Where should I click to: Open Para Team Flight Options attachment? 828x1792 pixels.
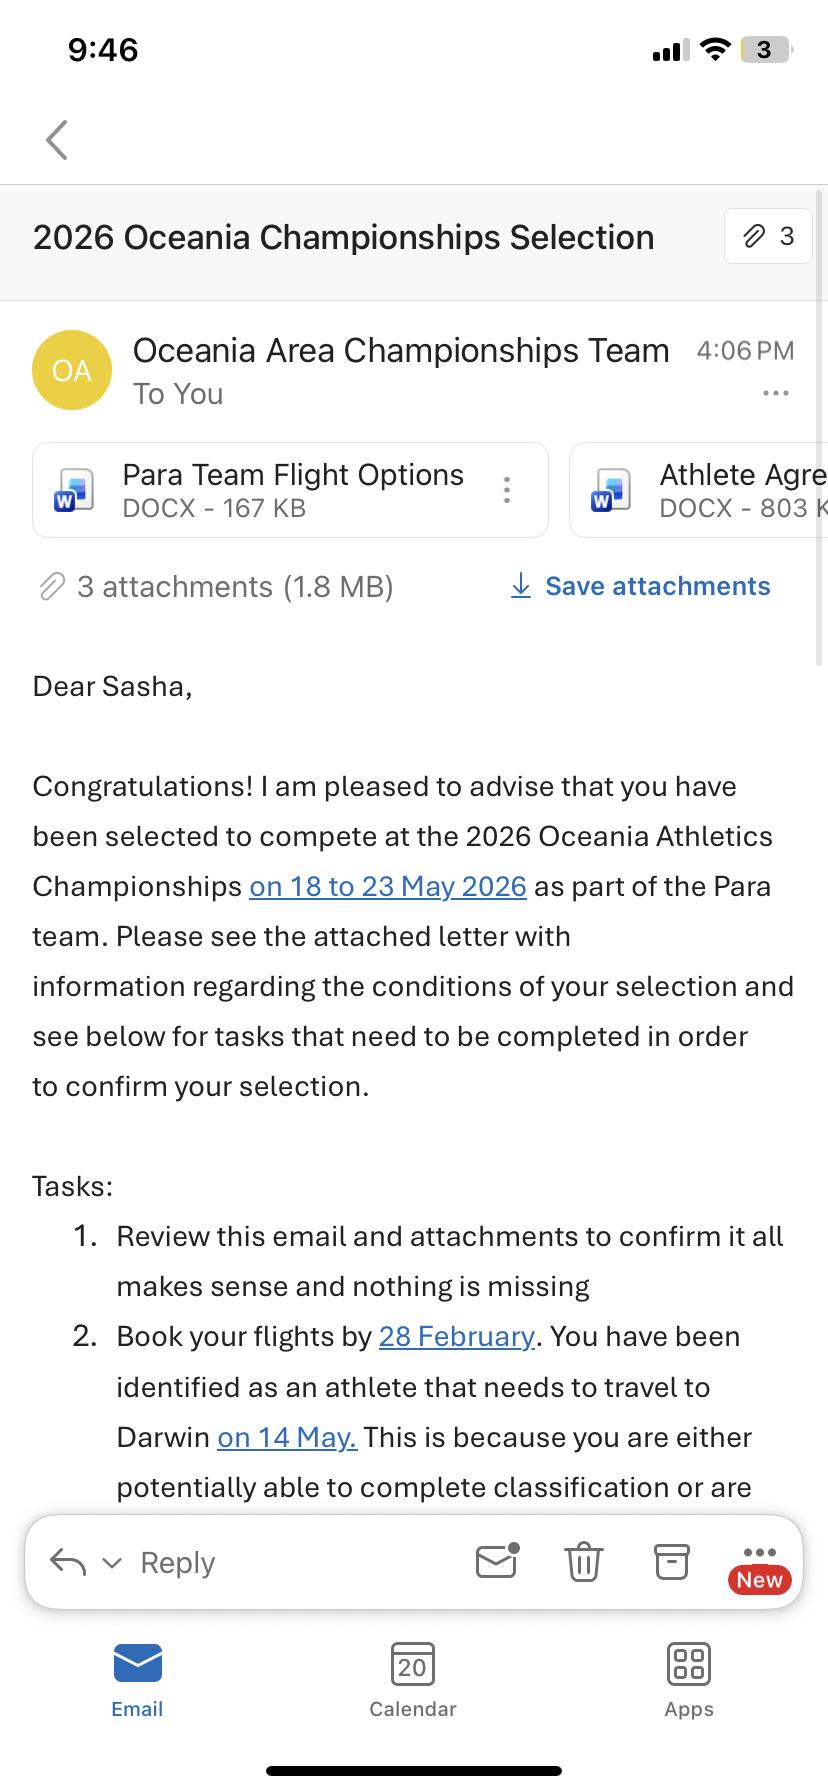point(270,490)
